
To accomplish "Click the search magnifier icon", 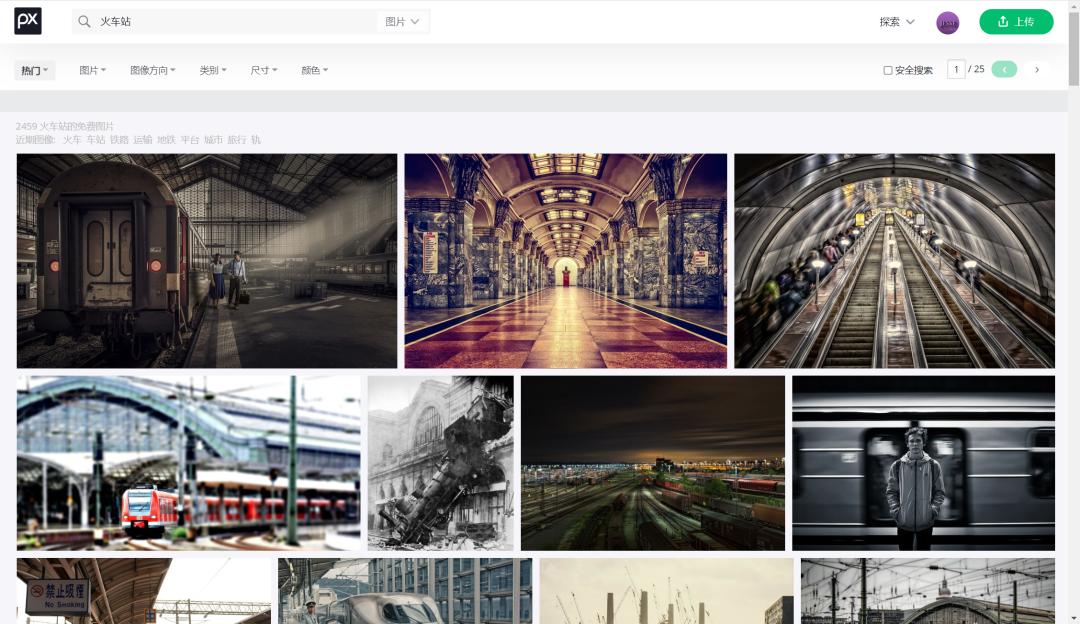I will point(85,22).
